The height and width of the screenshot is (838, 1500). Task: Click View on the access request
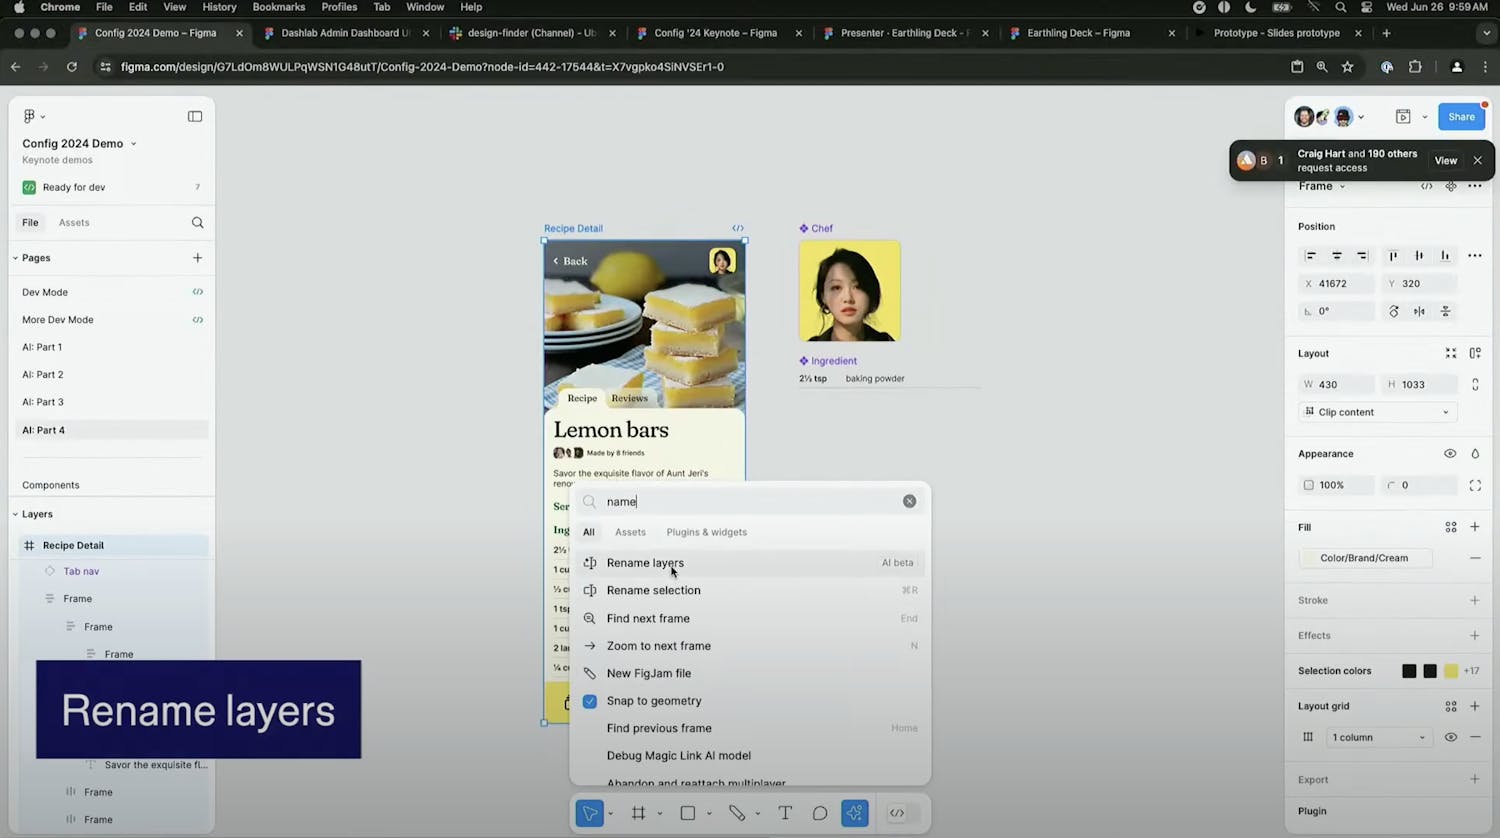coord(1445,160)
